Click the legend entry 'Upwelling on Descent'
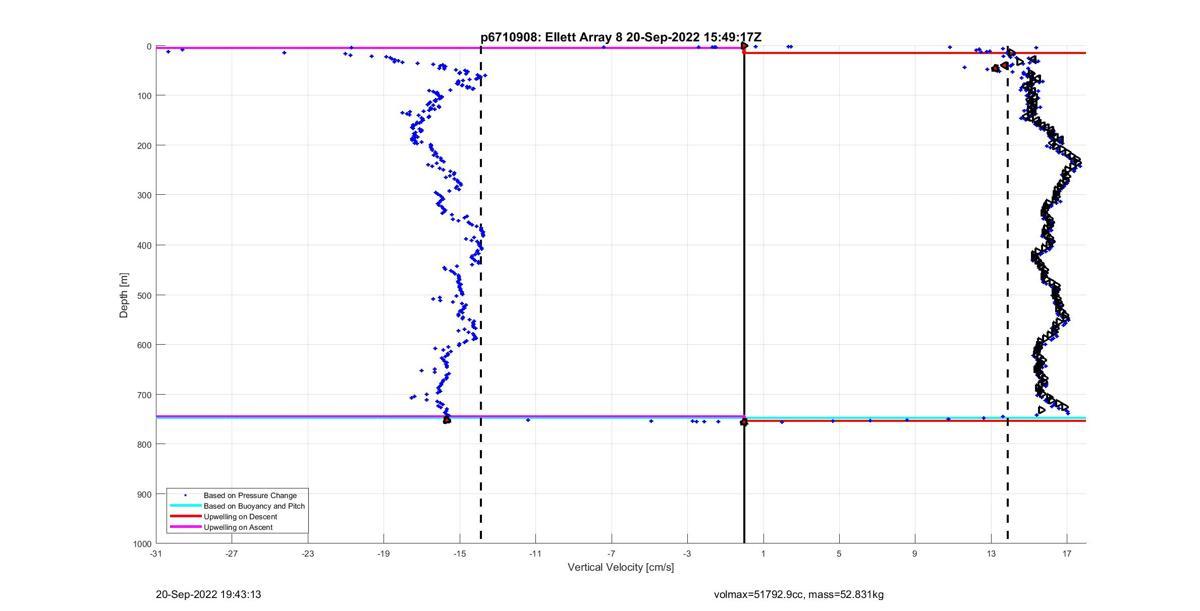This screenshot has width=1200, height=611. pos(240,516)
